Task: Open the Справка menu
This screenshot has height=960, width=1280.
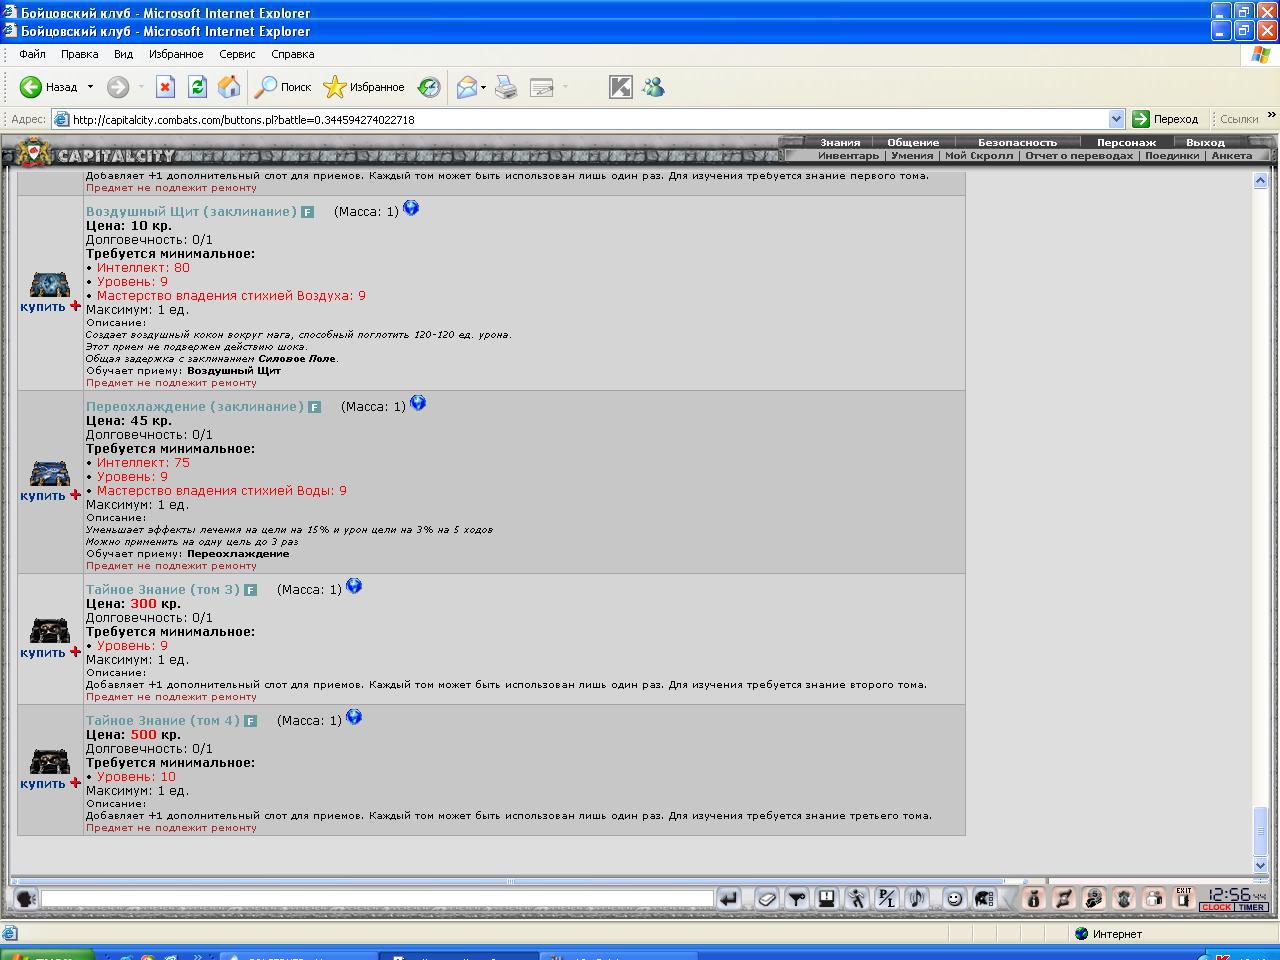Action: (292, 54)
